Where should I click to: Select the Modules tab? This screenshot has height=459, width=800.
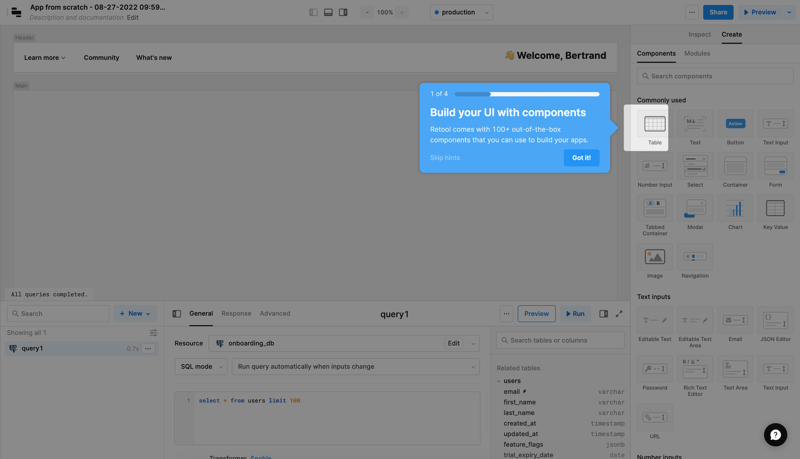[x=697, y=54]
